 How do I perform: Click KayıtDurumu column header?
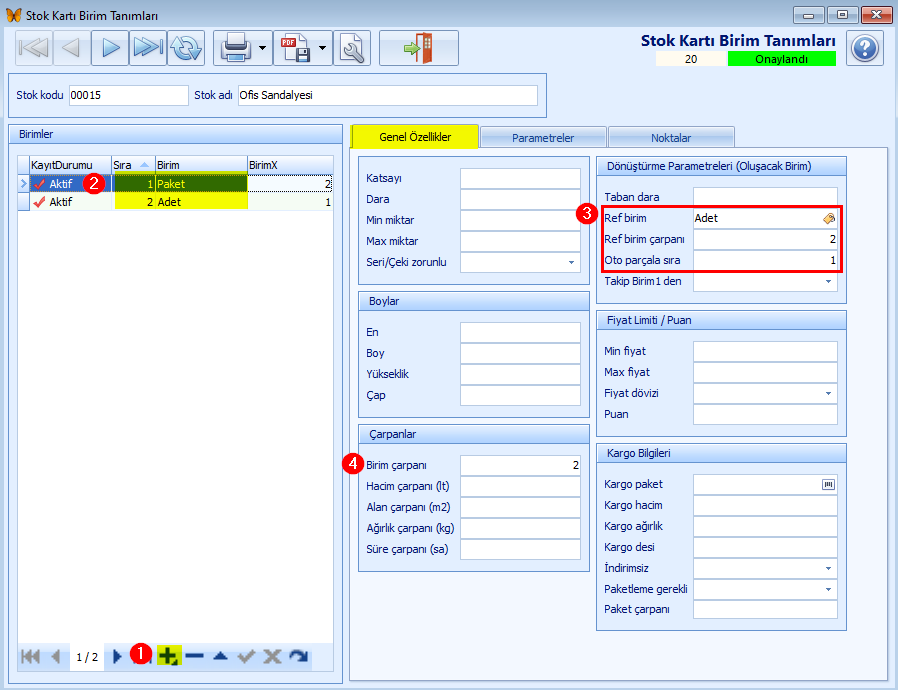point(70,165)
